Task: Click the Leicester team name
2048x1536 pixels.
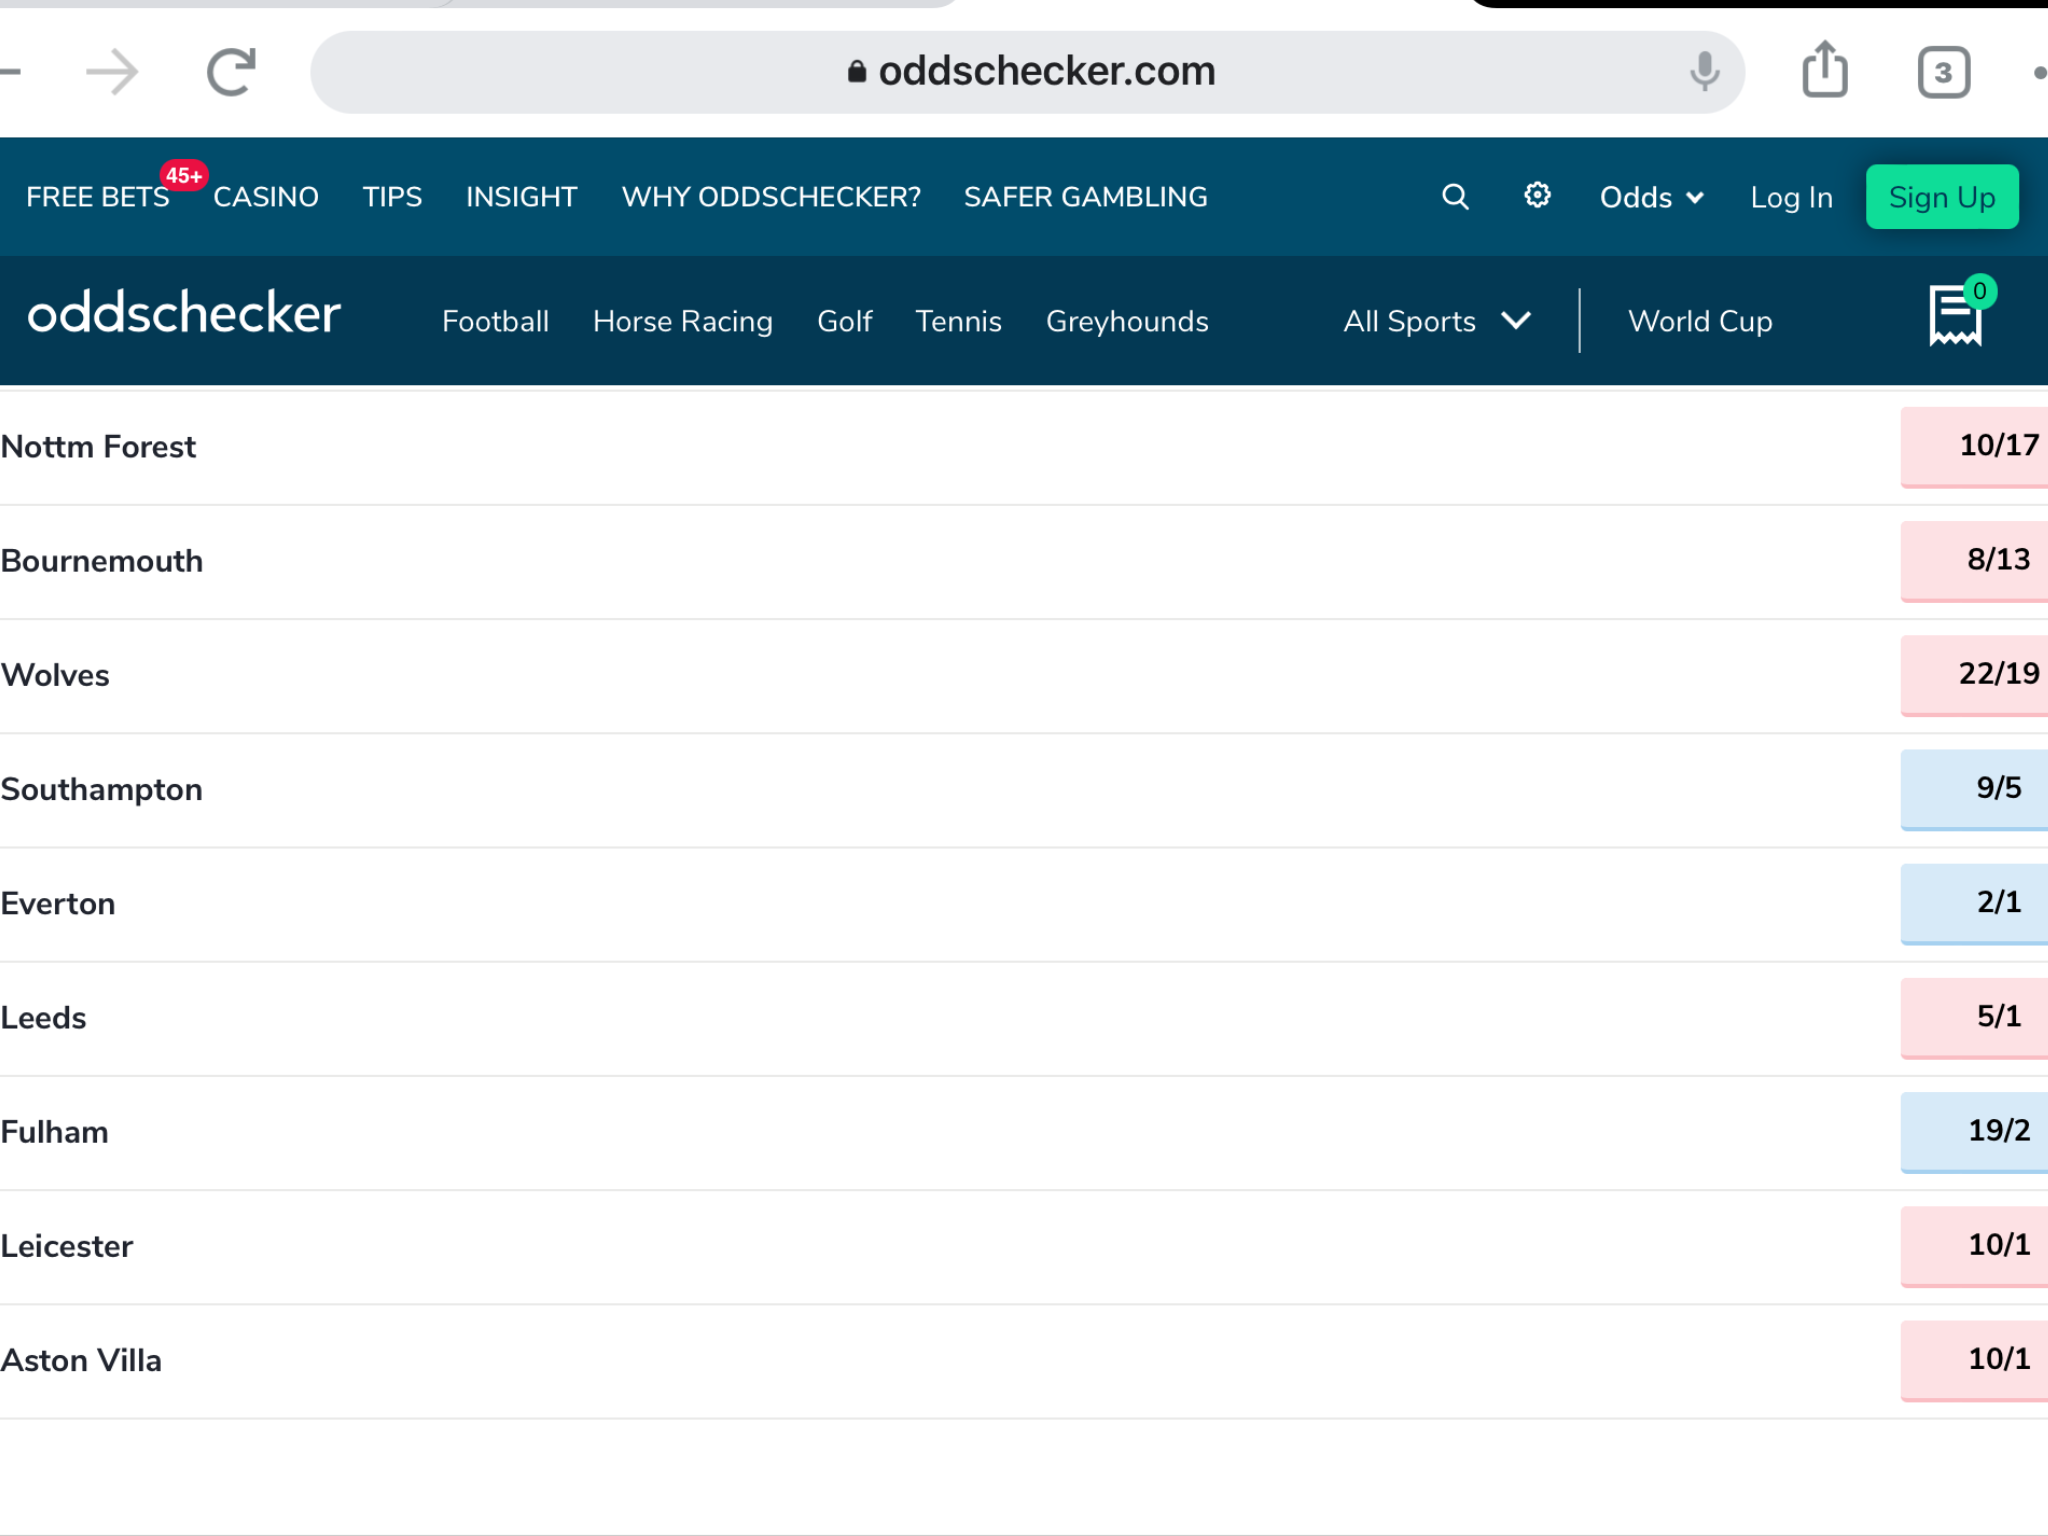Action: point(66,1246)
